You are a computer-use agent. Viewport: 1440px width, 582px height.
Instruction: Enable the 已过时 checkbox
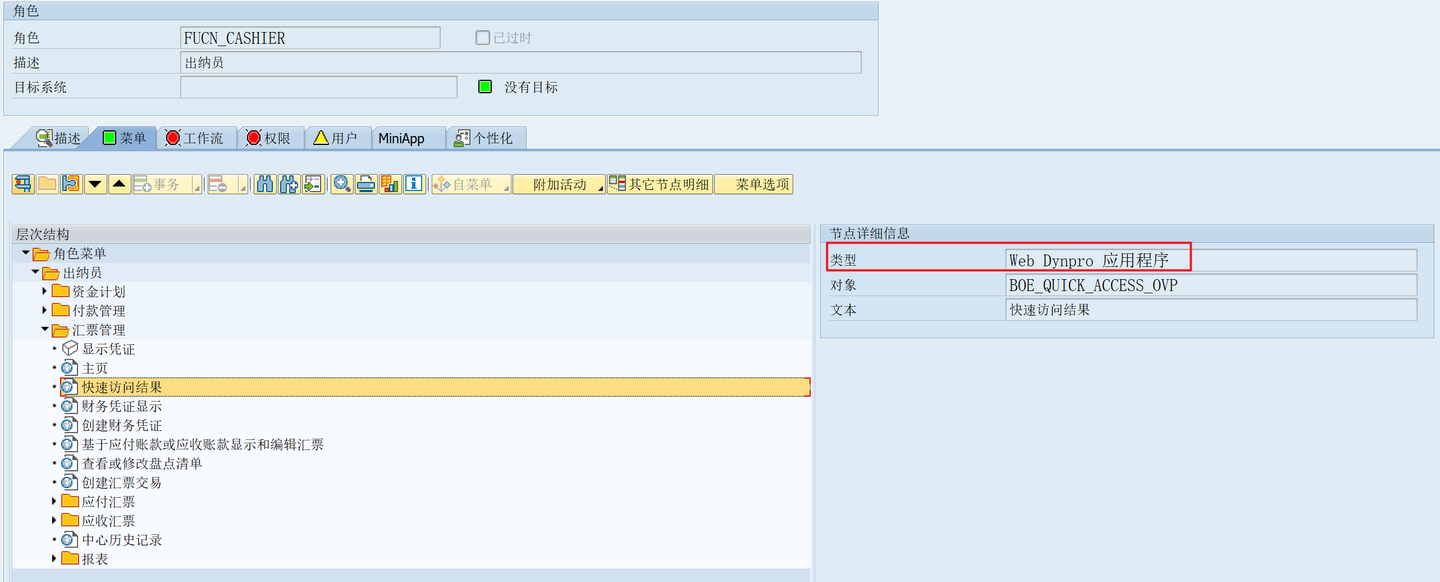(482, 37)
